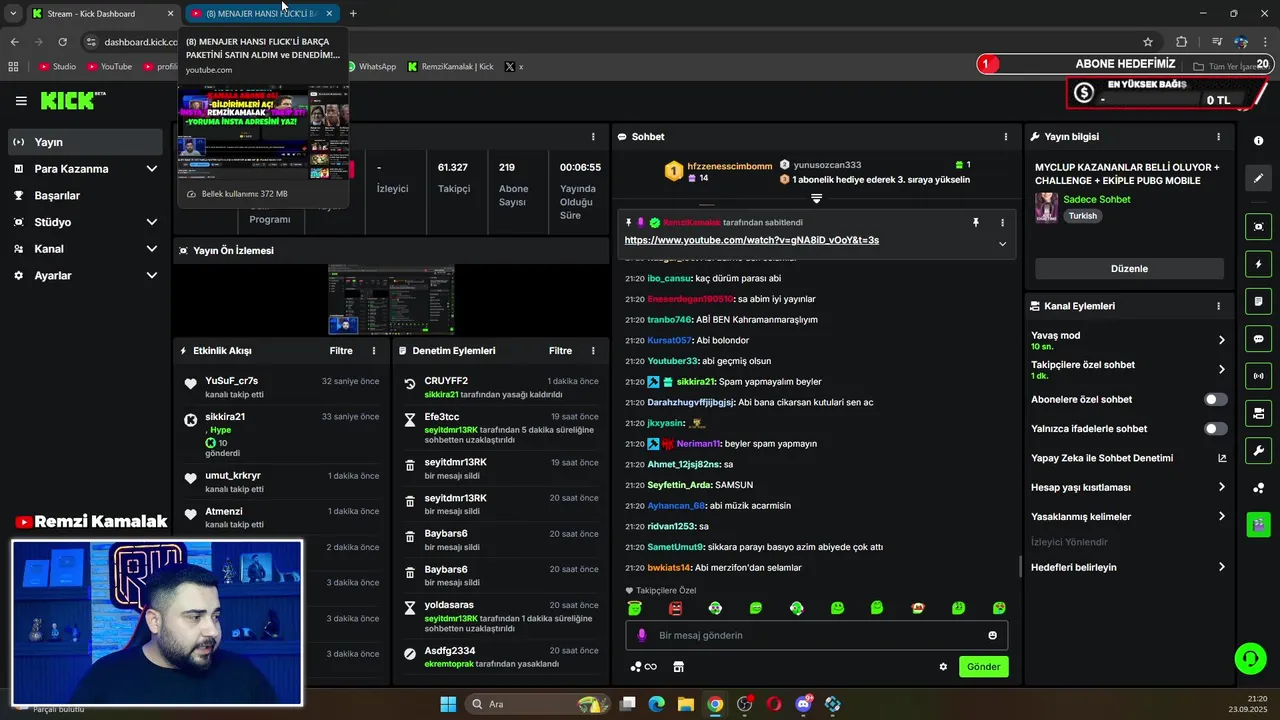Open the three-dot menu of the Sohbet panel

(x=1006, y=137)
